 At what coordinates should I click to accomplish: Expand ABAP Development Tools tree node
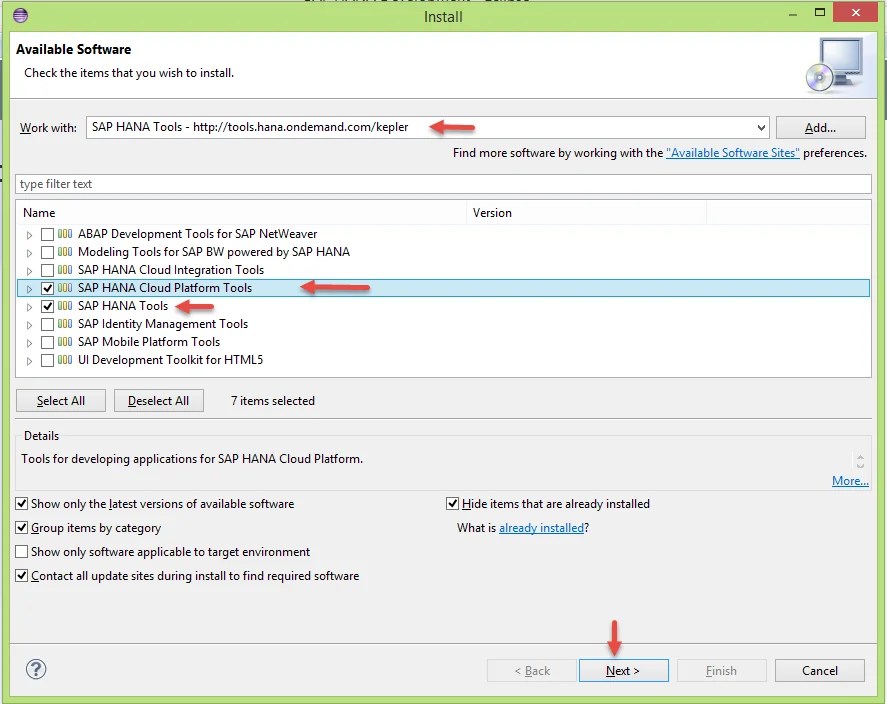click(29, 235)
